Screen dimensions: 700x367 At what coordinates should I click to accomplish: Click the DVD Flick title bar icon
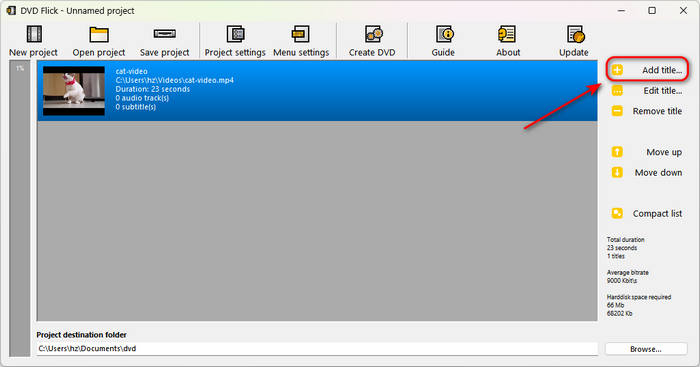11,10
